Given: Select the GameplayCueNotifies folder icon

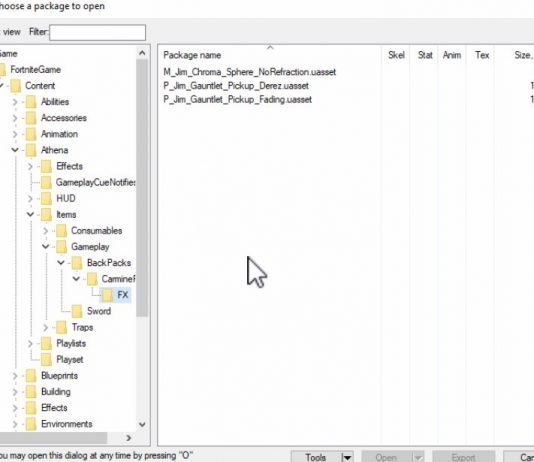Looking at the screenshot, I should [46, 182].
